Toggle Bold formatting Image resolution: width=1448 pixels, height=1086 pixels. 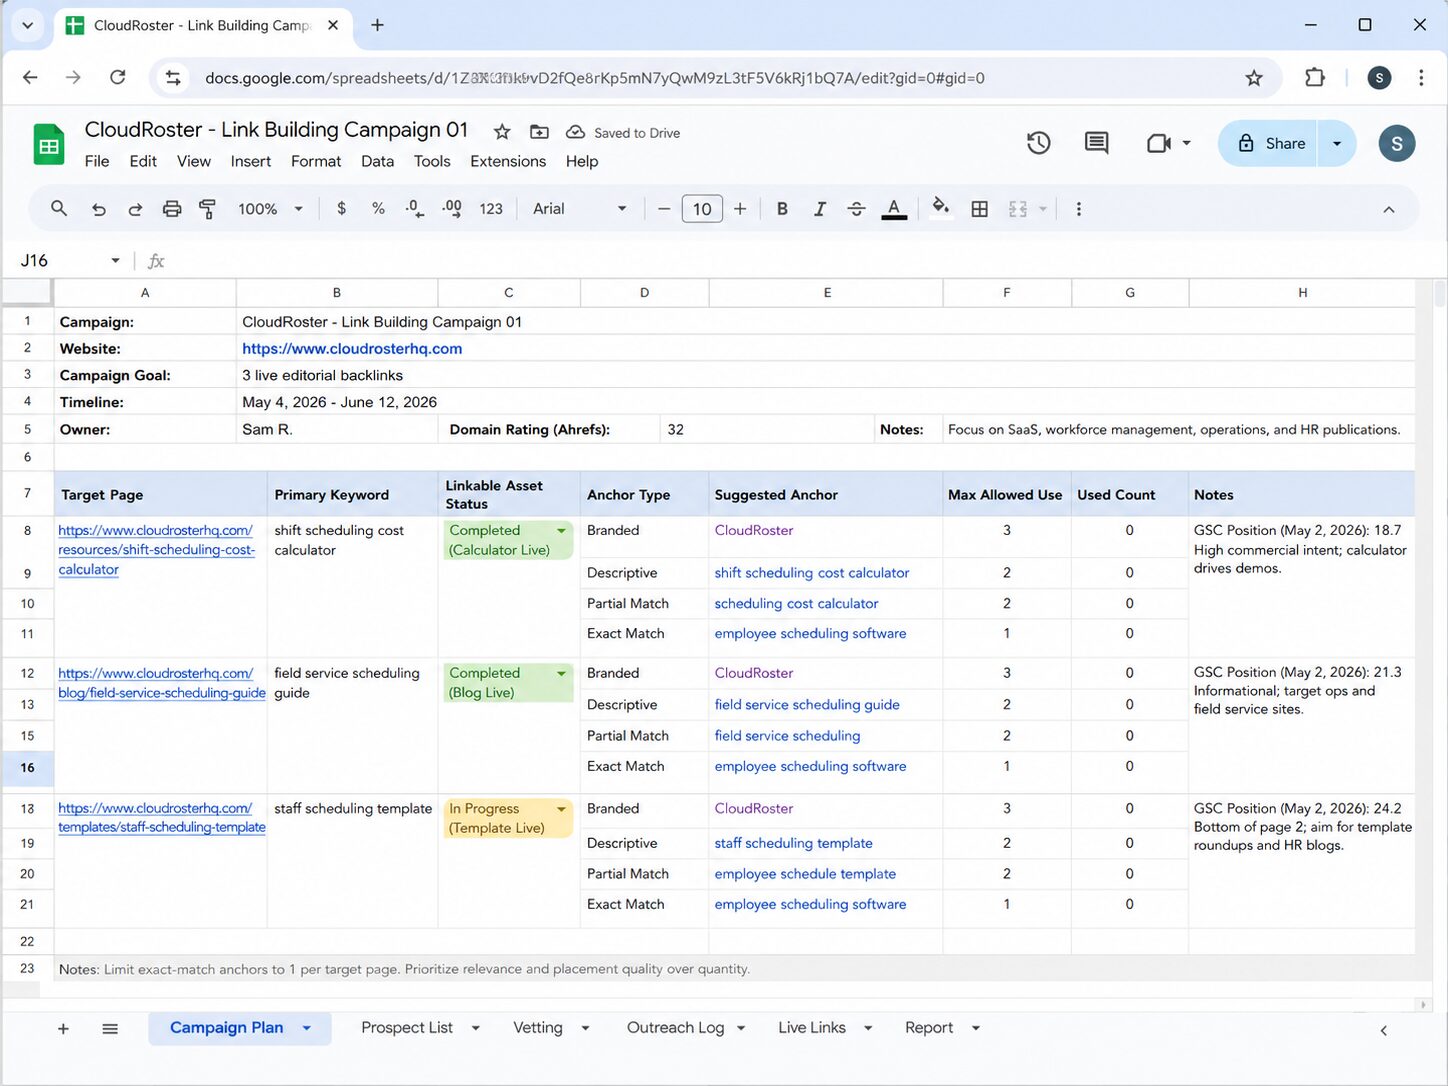782,209
